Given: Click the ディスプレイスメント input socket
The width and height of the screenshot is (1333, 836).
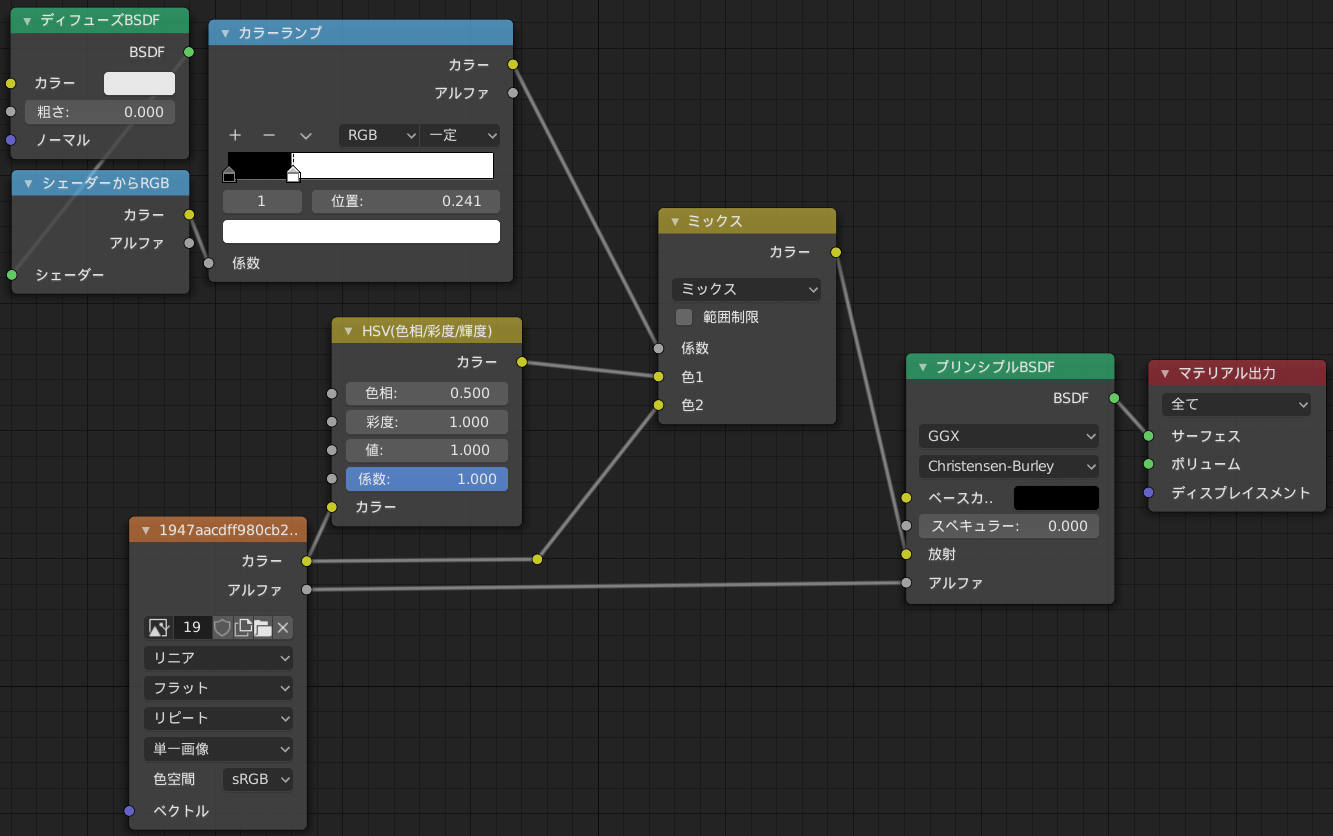Looking at the screenshot, I should pyautogui.click(x=1149, y=493).
